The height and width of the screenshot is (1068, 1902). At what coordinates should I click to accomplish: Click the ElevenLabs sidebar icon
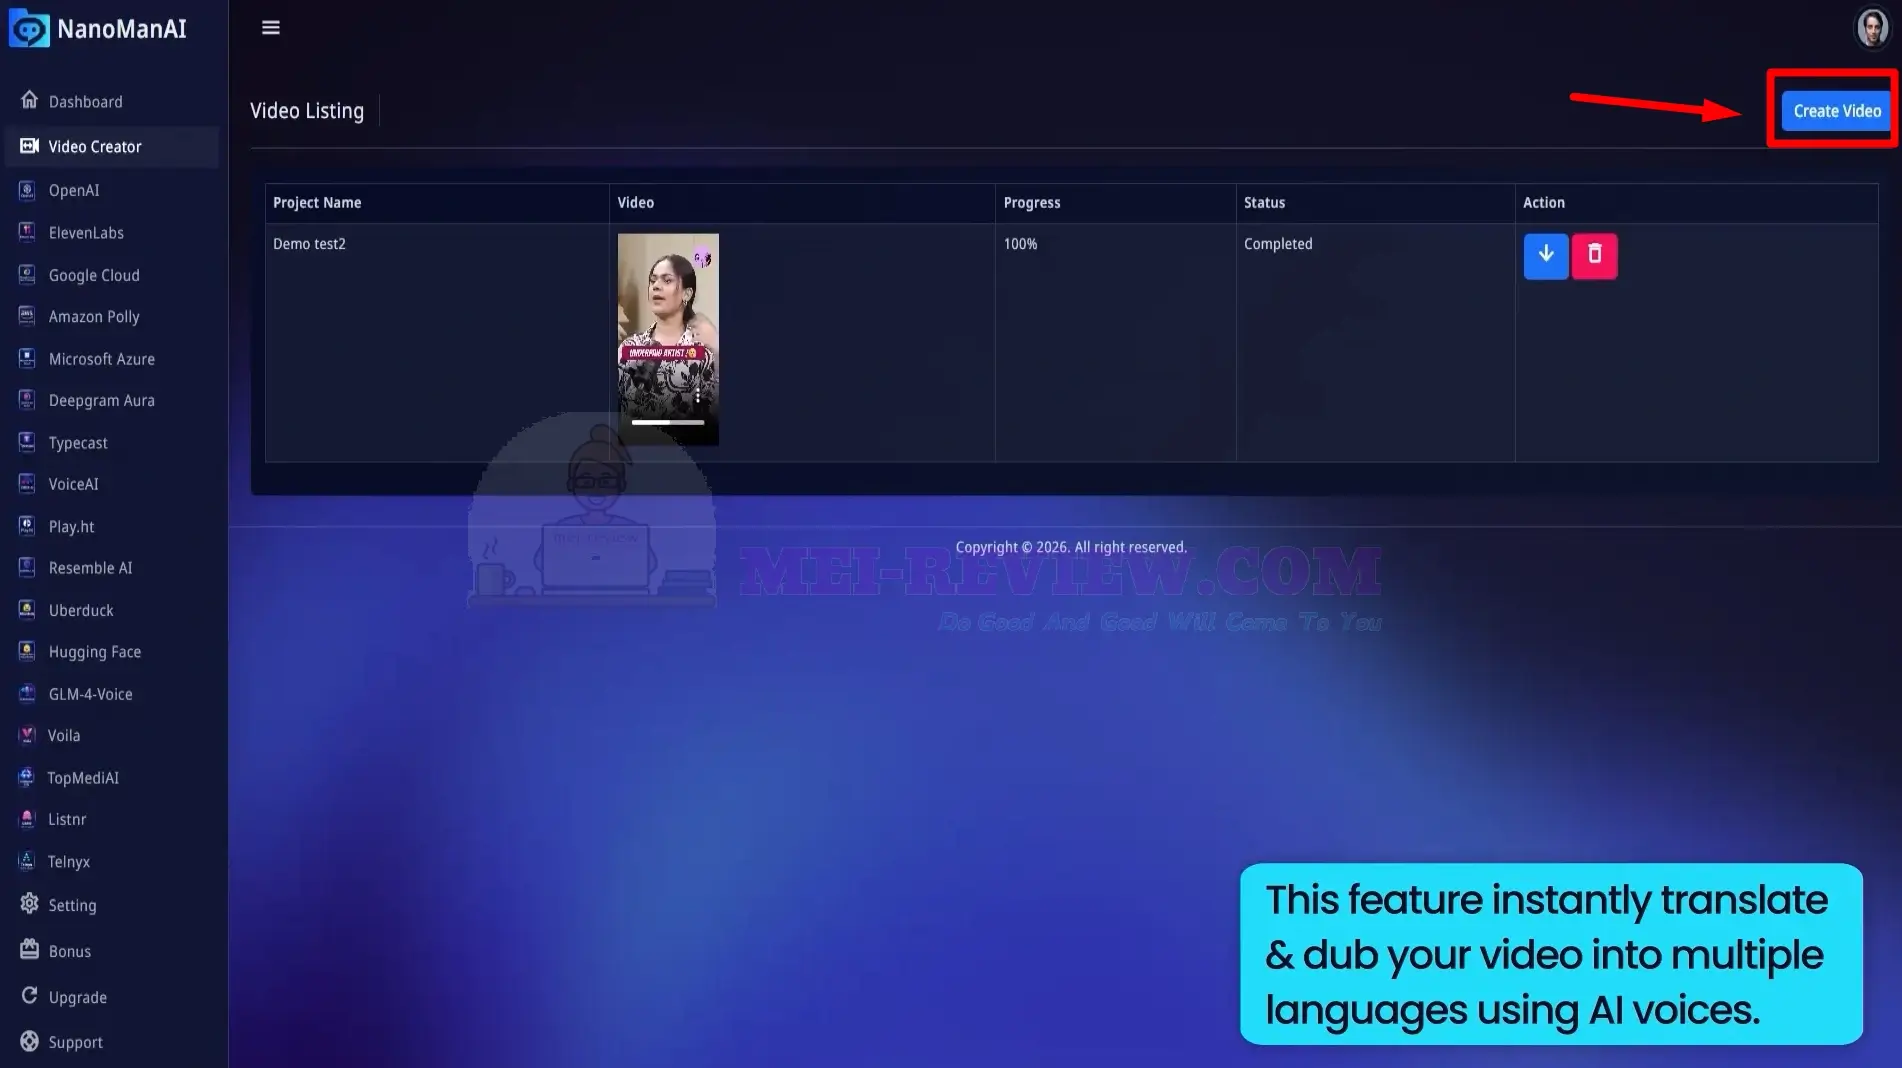[x=27, y=232]
